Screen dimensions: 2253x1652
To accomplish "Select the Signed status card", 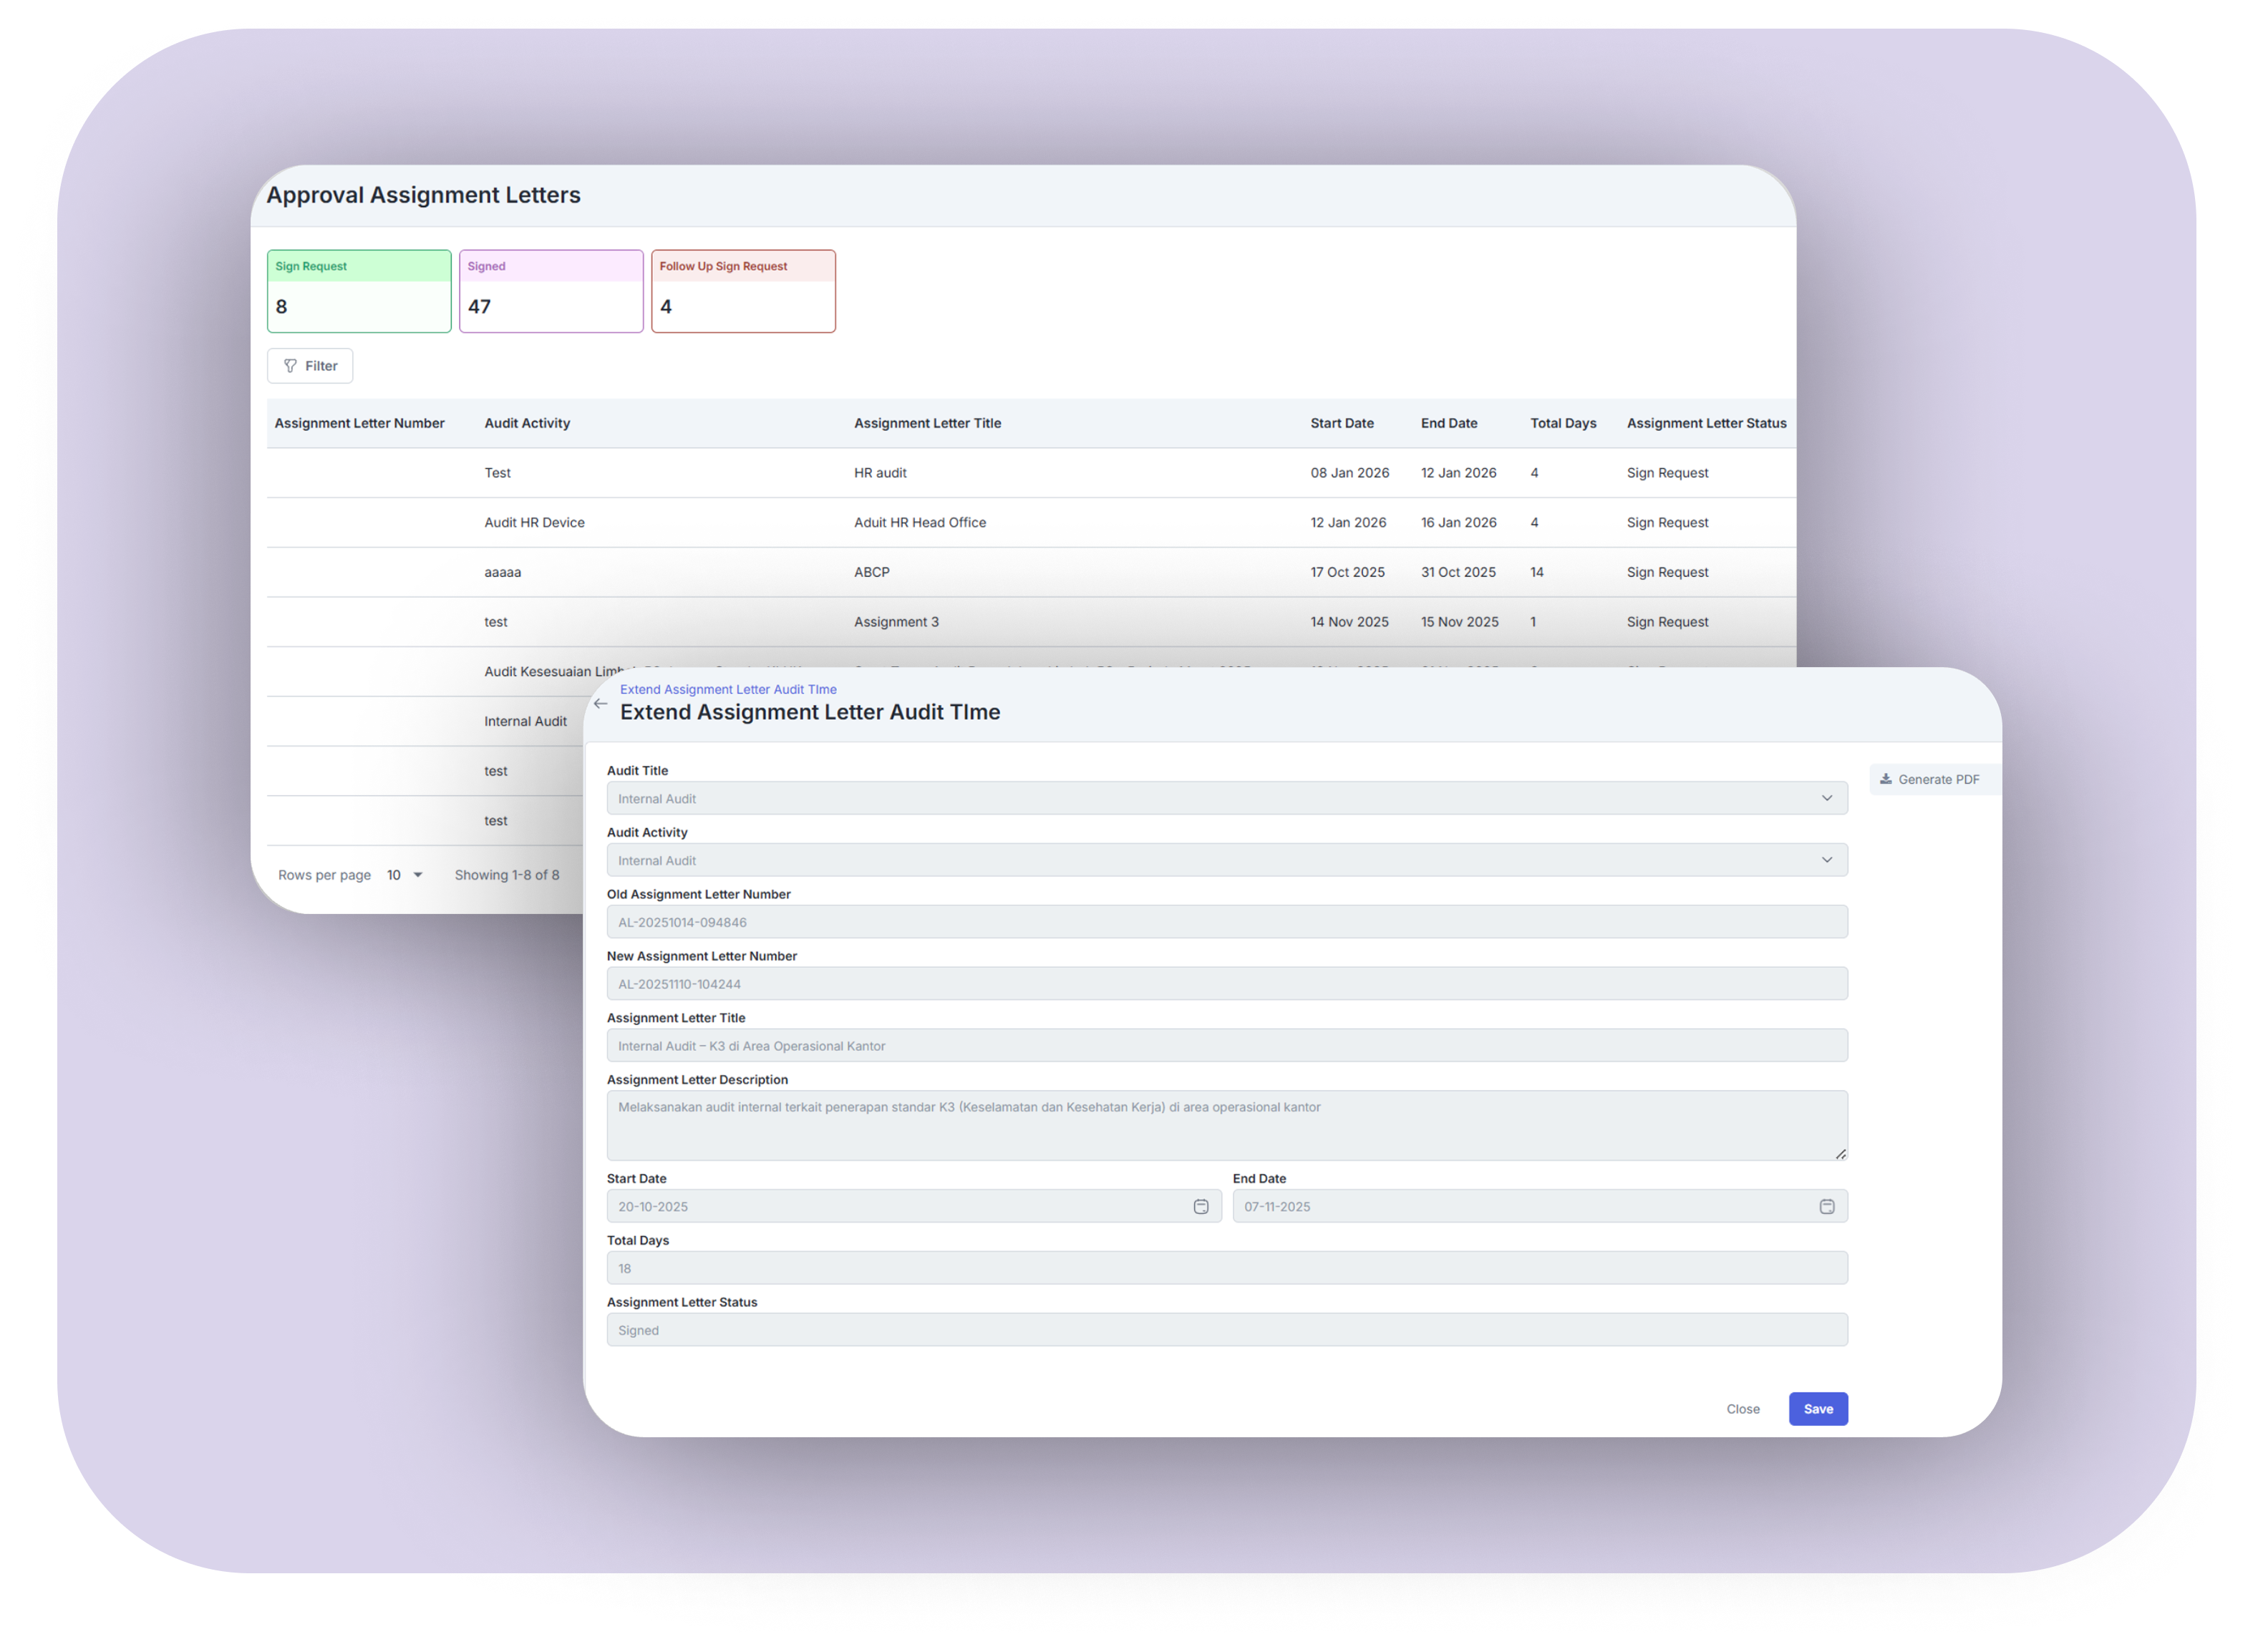I will tap(551, 291).
